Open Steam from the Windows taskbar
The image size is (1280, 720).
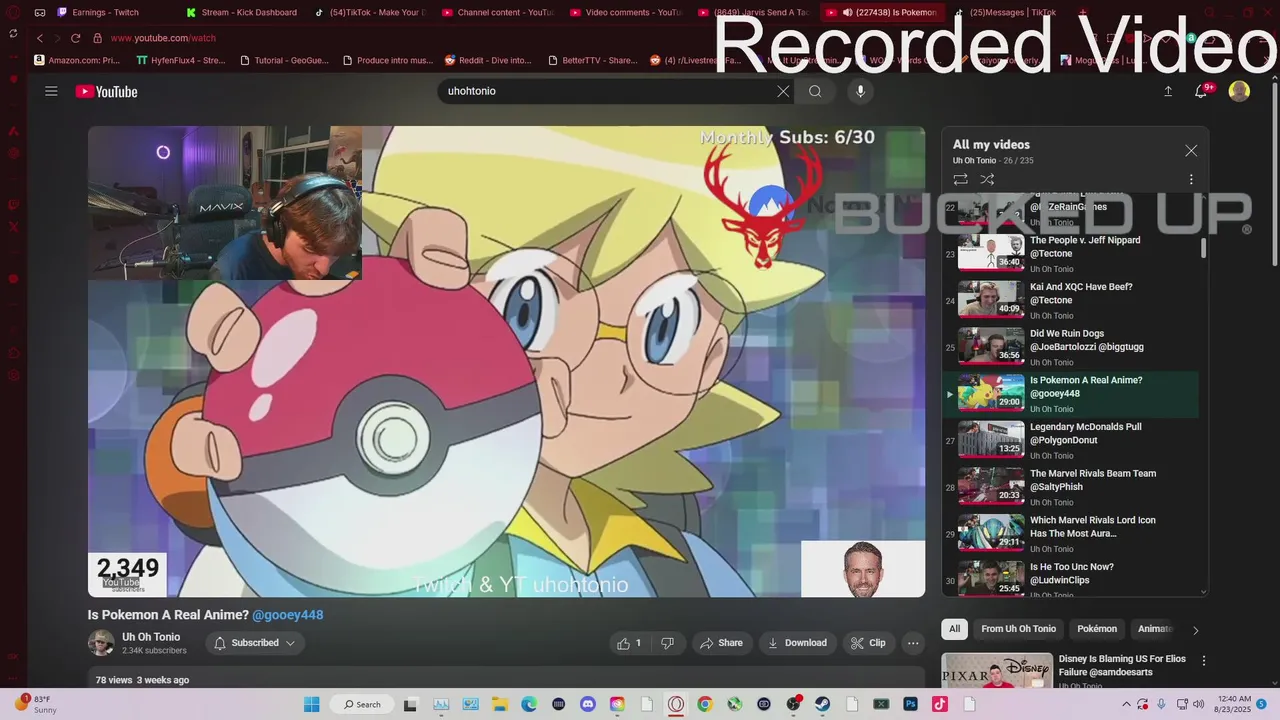(822, 704)
